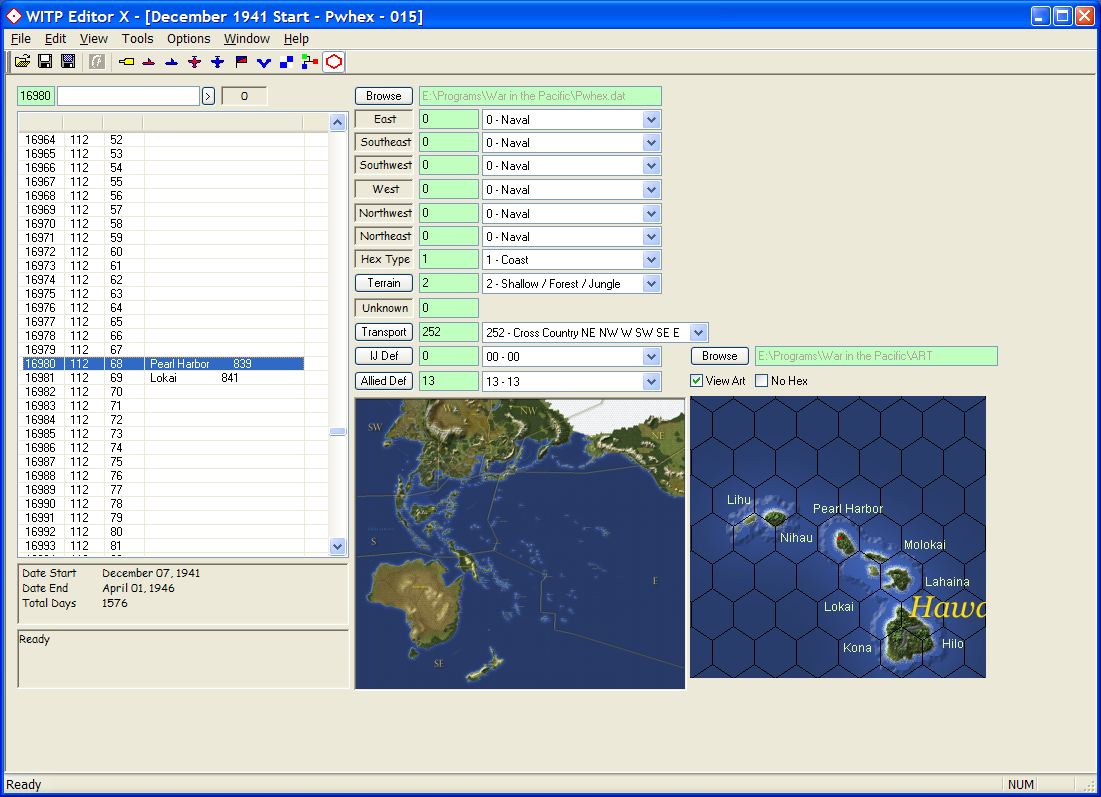Open the red and blue flag icon
Screen dimensions: 1101x797
(x=241, y=62)
